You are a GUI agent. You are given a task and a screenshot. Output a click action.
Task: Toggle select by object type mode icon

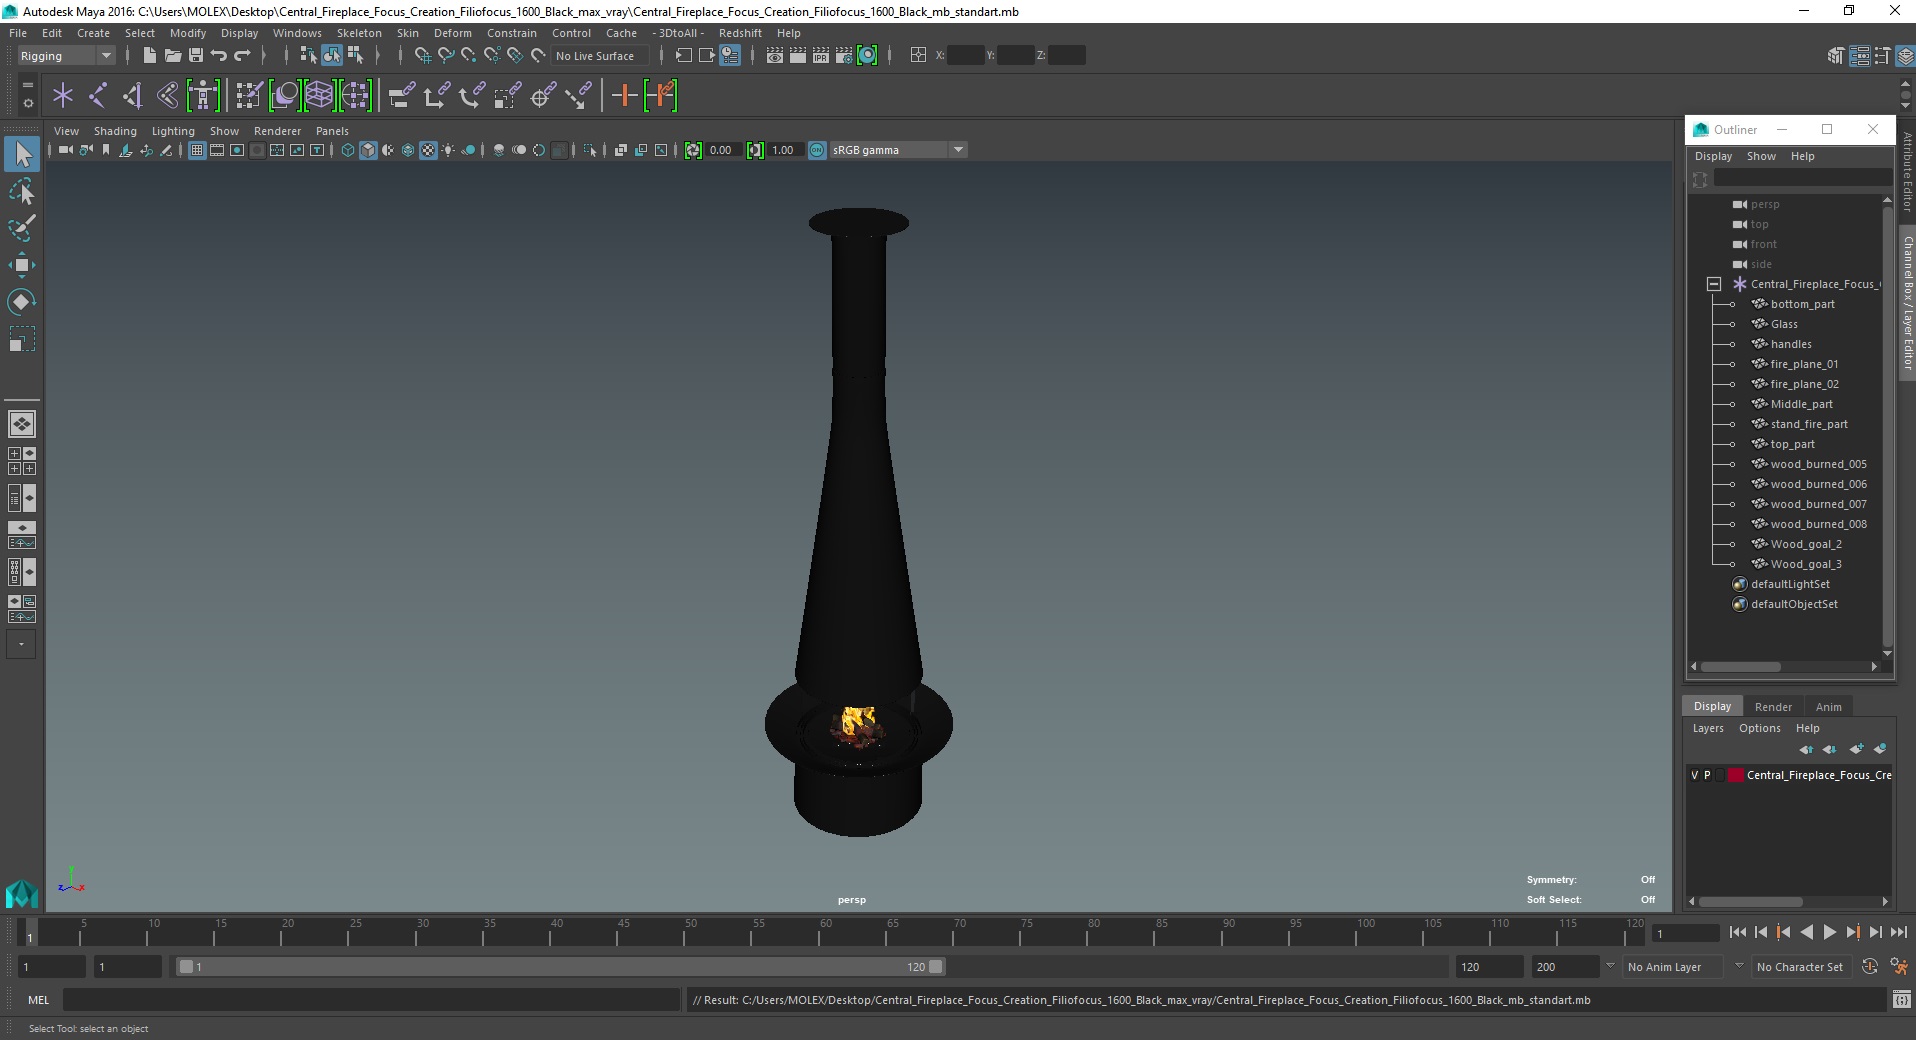tap(332, 56)
